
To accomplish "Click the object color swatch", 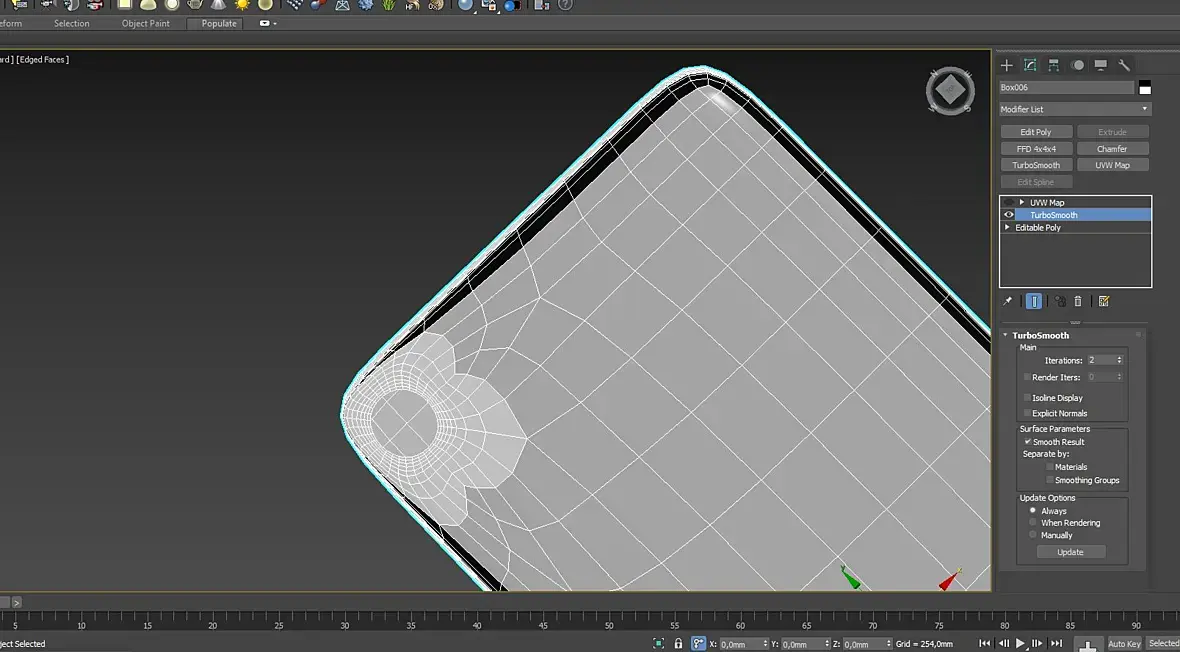I will click(1145, 88).
